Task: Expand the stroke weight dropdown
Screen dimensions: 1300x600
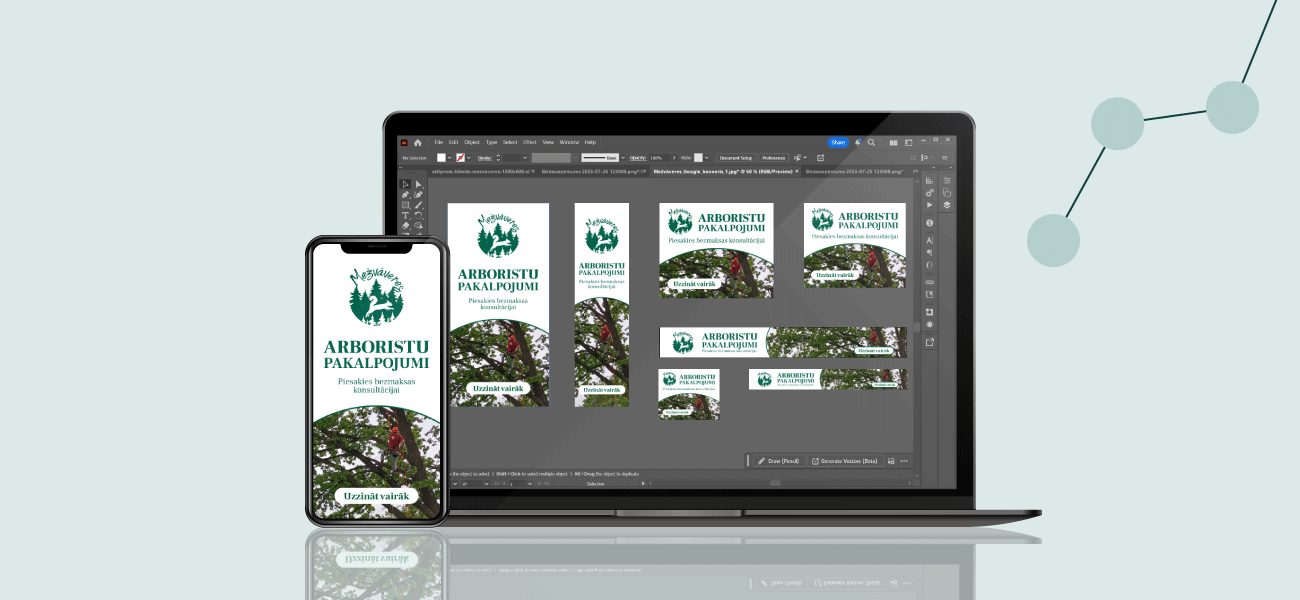Action: click(x=524, y=158)
